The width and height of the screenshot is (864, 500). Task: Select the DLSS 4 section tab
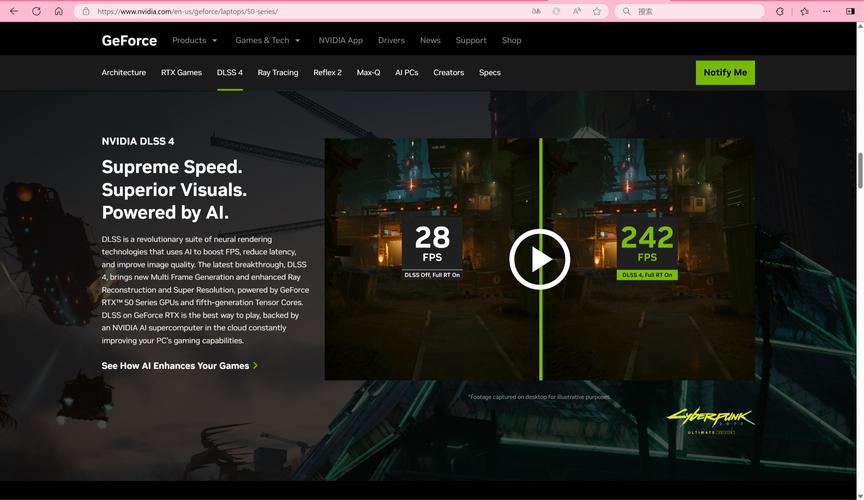tap(230, 72)
